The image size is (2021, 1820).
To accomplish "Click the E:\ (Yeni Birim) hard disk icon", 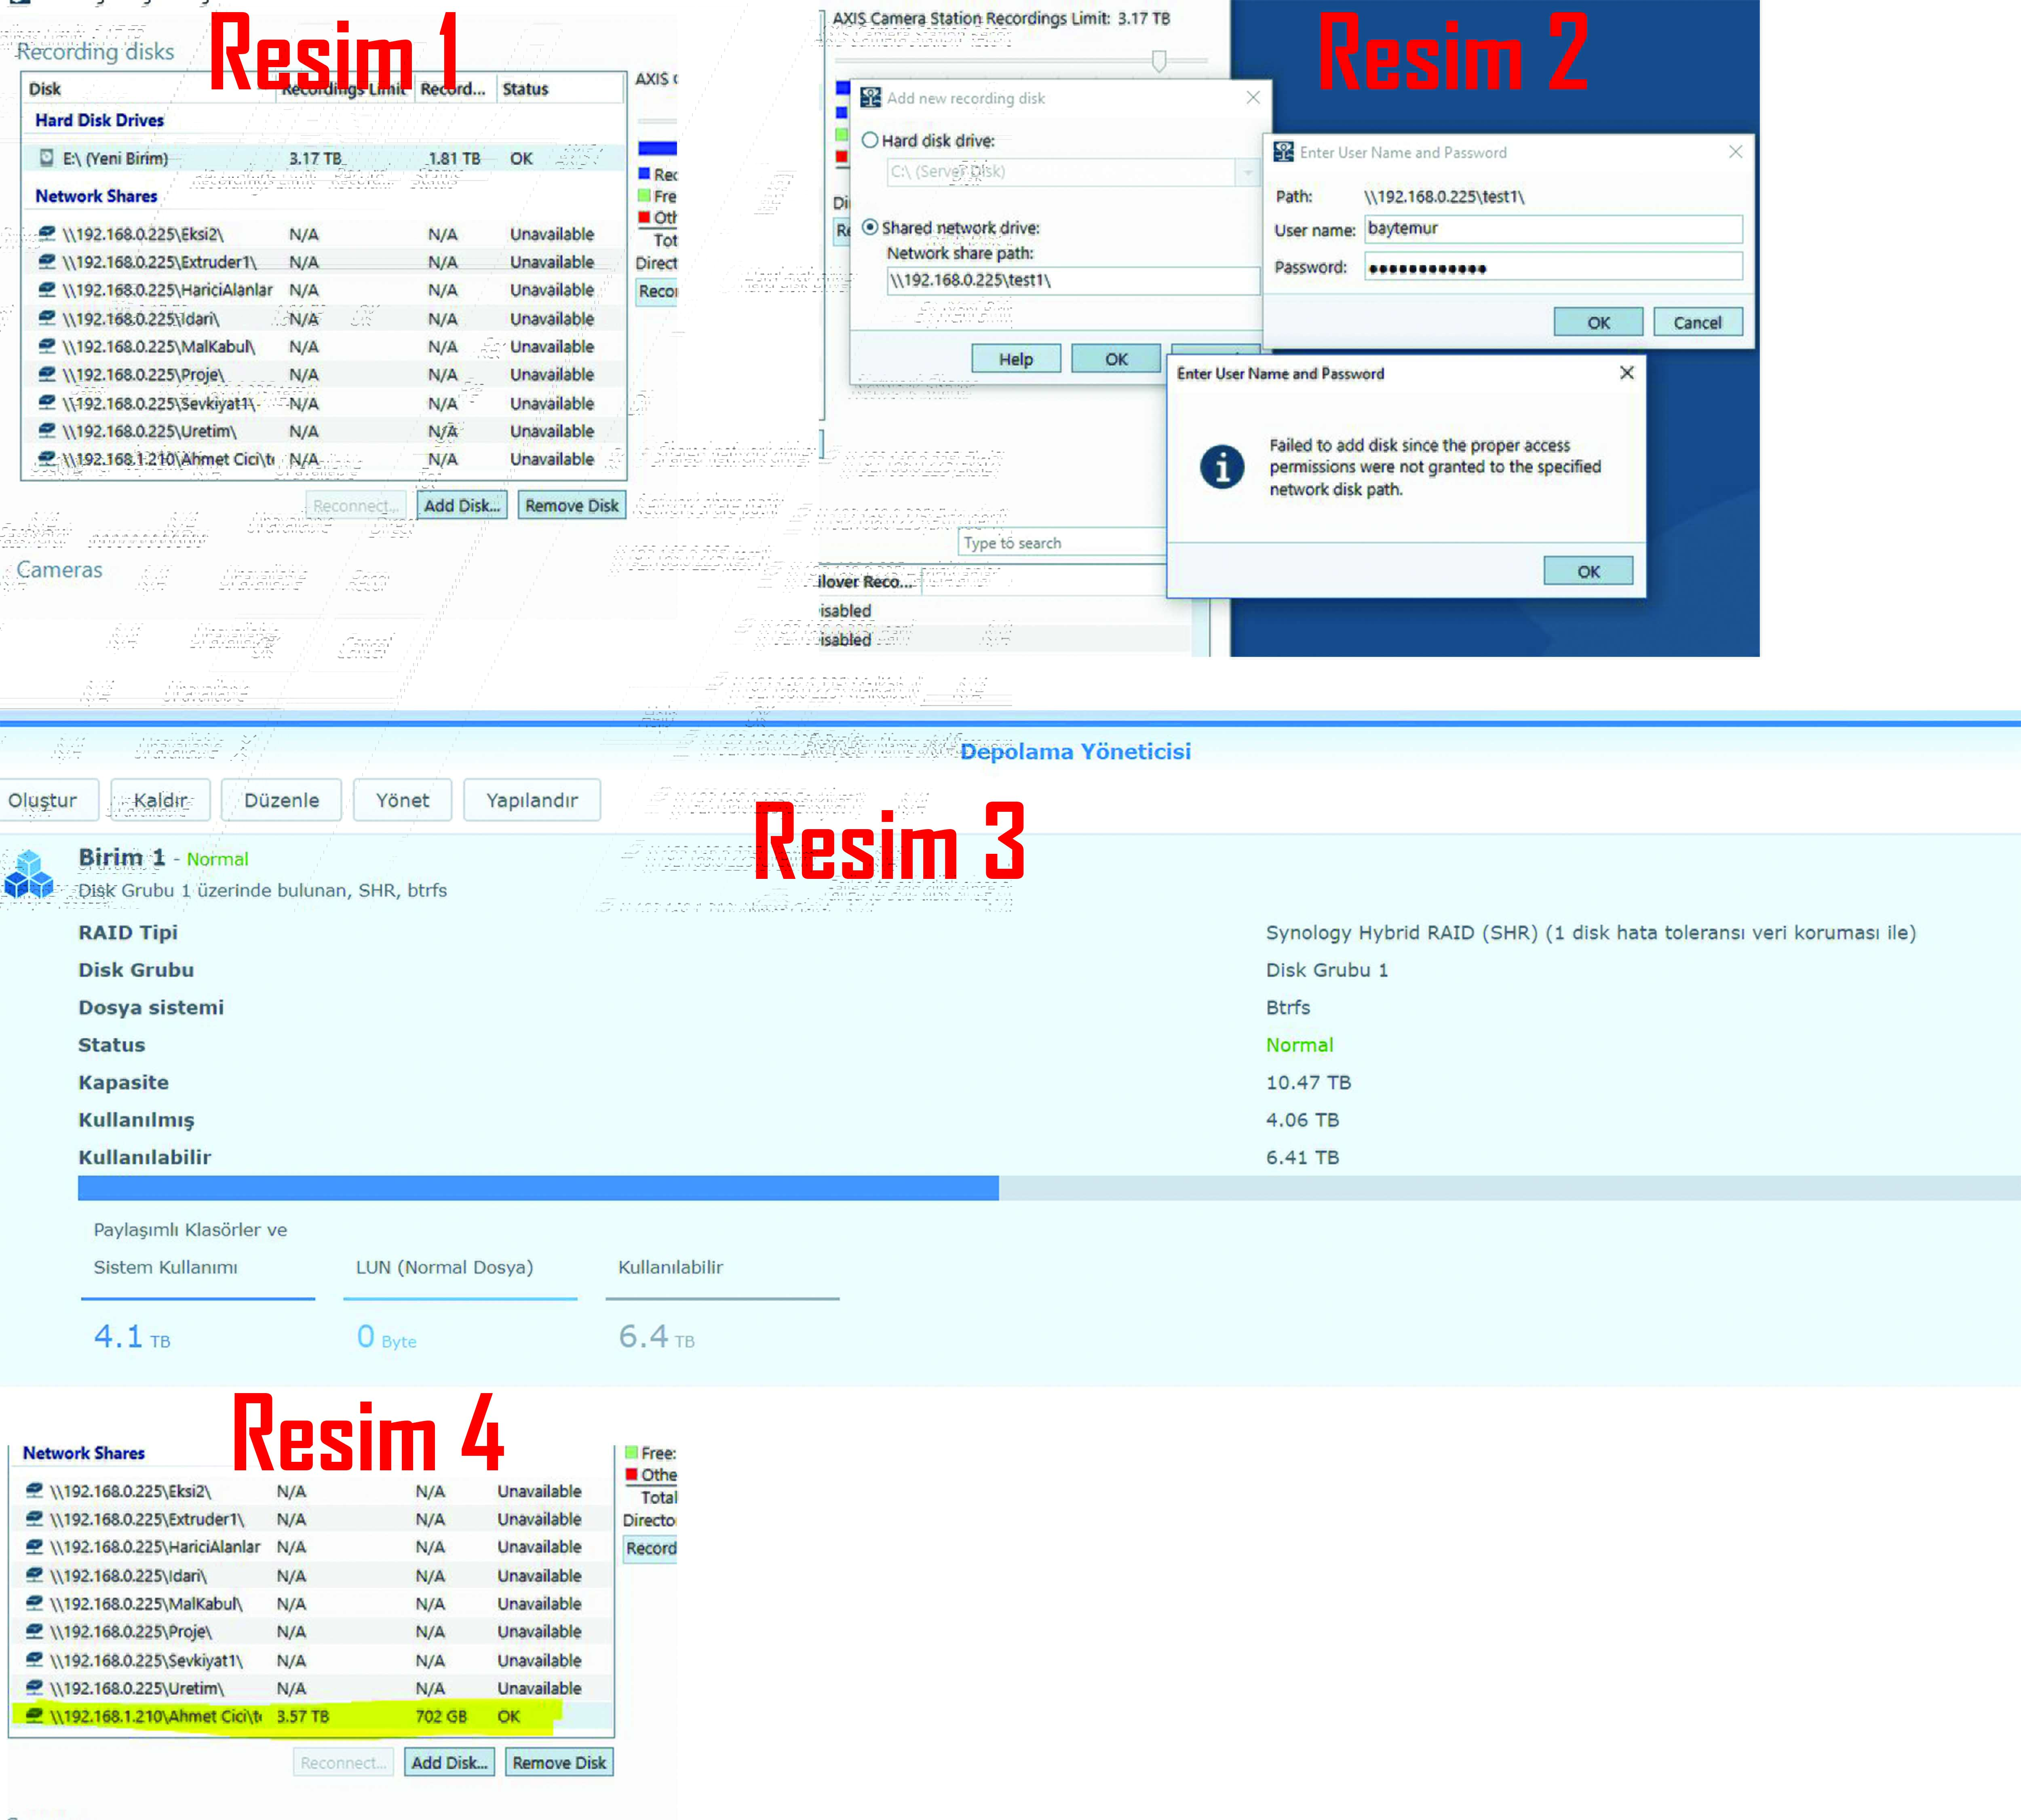I will pos(46,158).
